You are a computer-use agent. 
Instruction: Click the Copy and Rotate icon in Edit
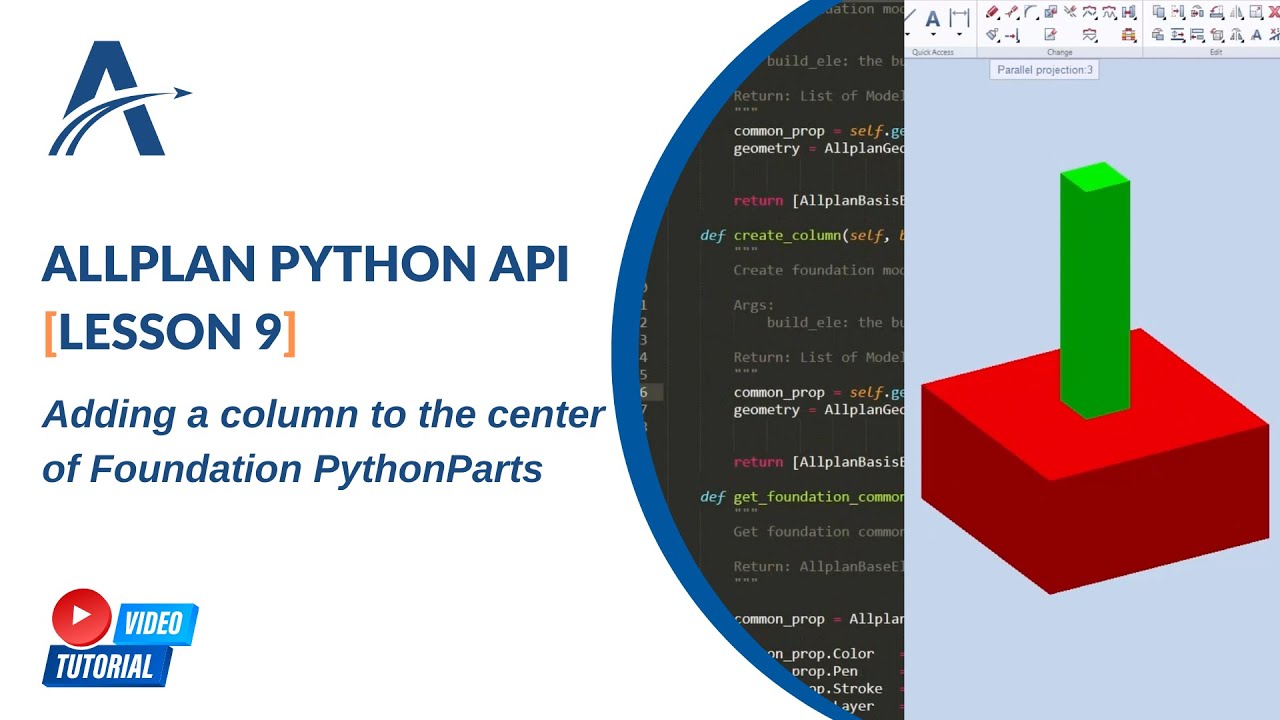(1197, 12)
